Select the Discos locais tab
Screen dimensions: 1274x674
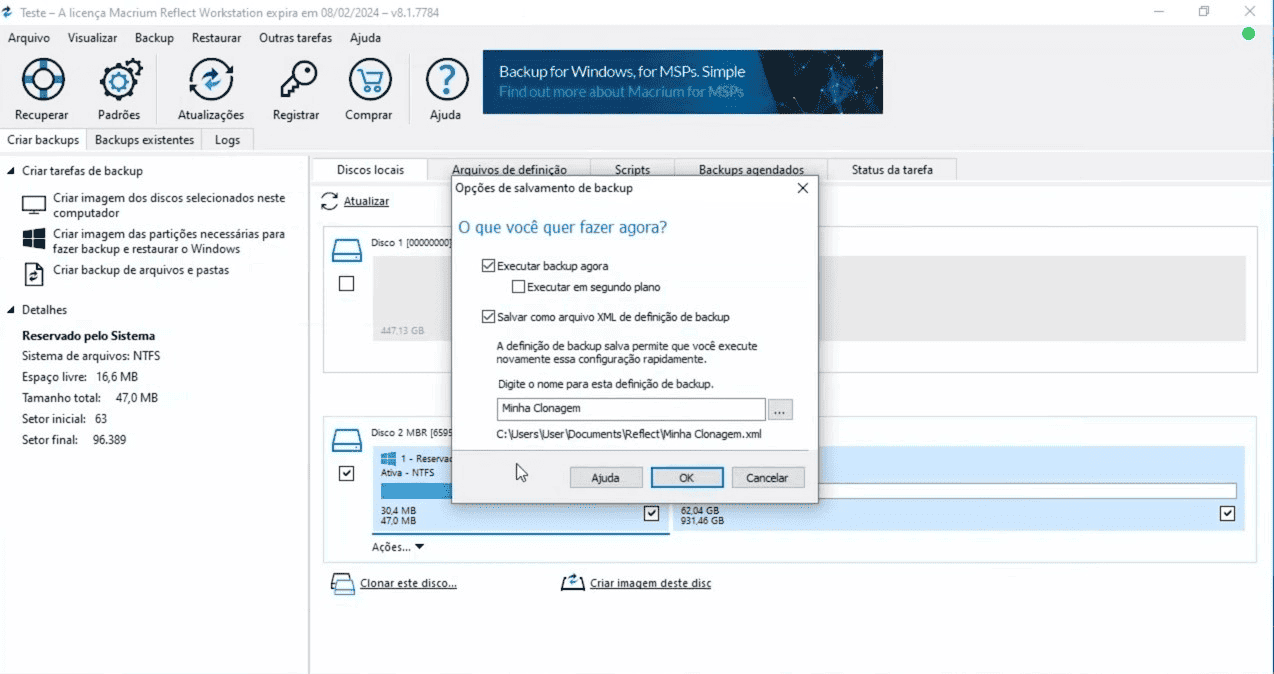370,170
